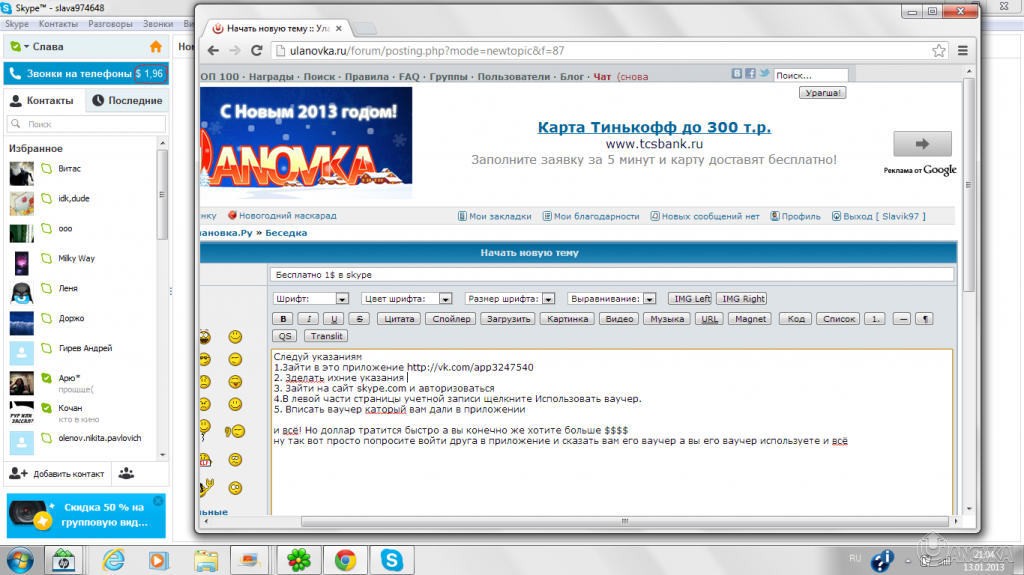
Task: Close the Chrome tab 'Начать новую тему'
Action: tap(338, 29)
